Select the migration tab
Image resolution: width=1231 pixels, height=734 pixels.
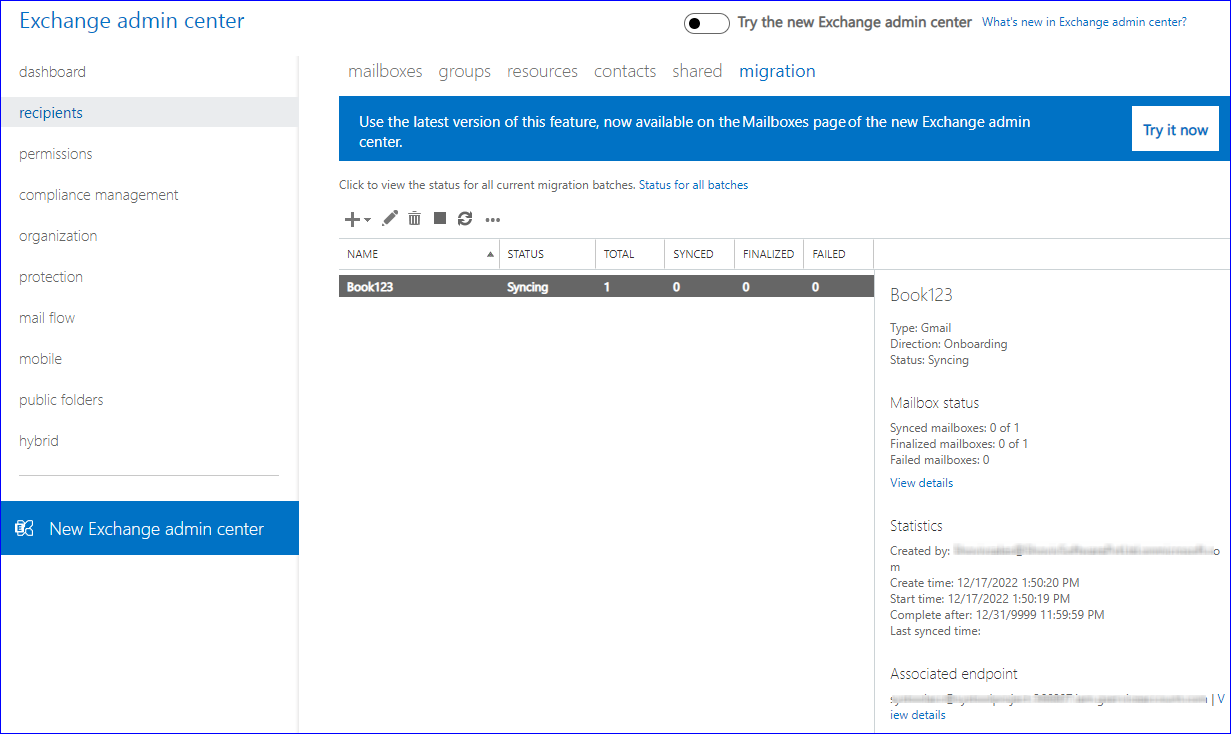click(777, 71)
